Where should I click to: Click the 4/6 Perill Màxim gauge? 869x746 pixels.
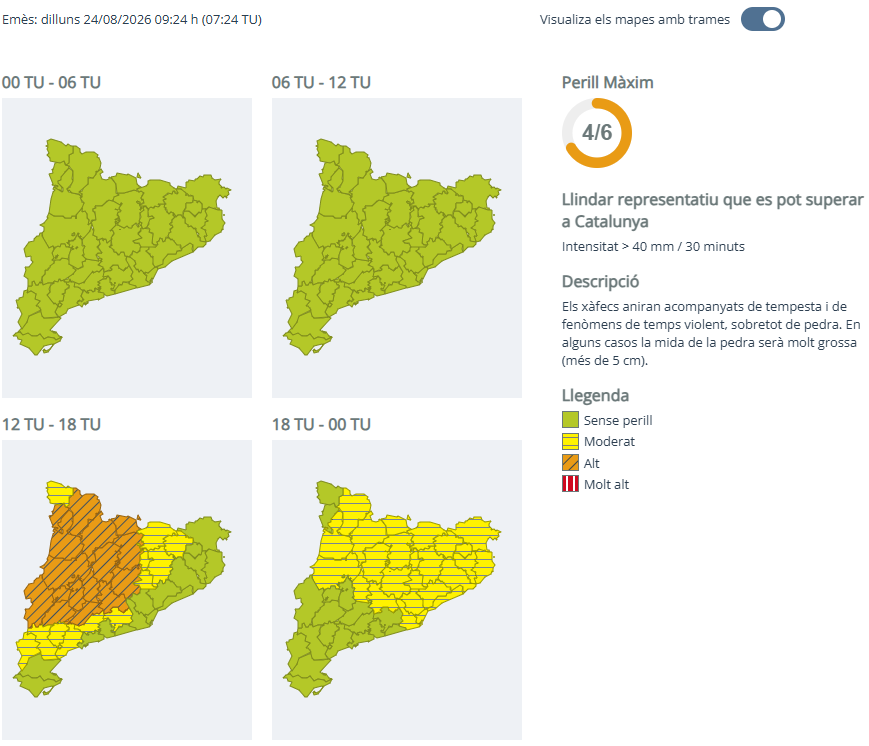(x=597, y=133)
